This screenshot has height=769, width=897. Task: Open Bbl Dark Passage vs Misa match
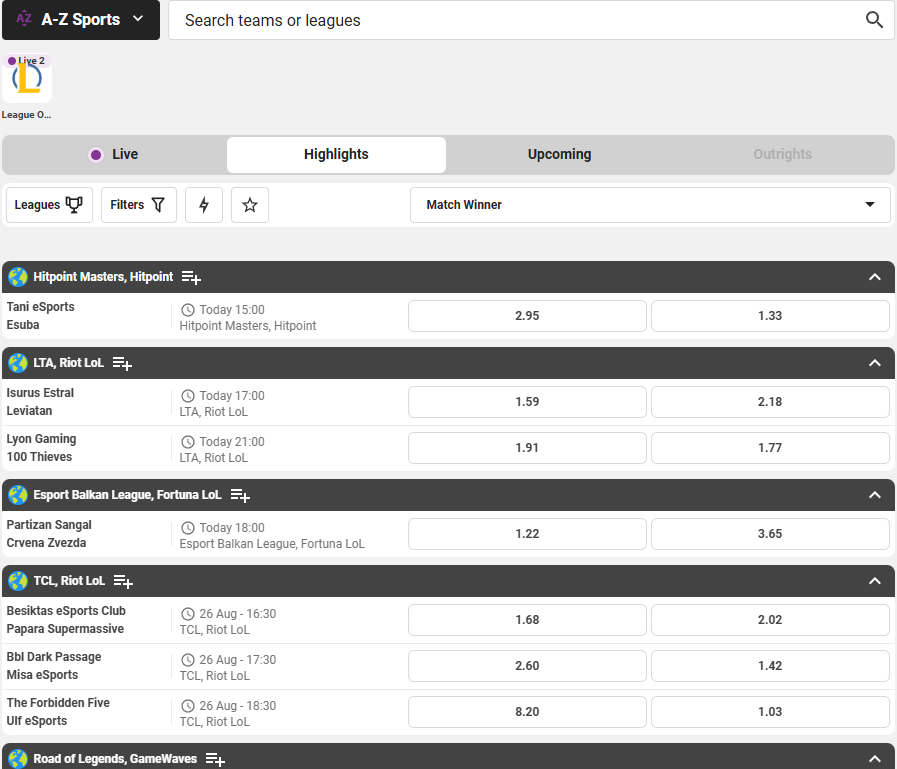click(54, 665)
